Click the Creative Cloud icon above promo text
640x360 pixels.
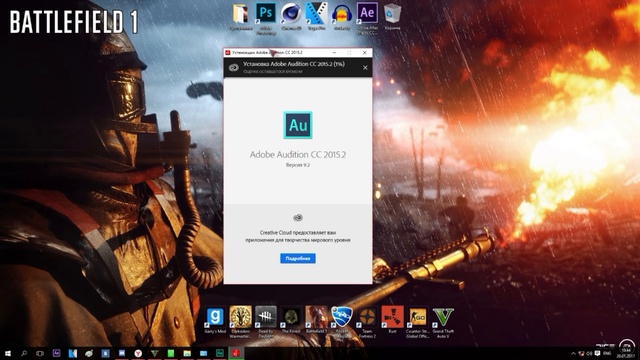(298, 218)
